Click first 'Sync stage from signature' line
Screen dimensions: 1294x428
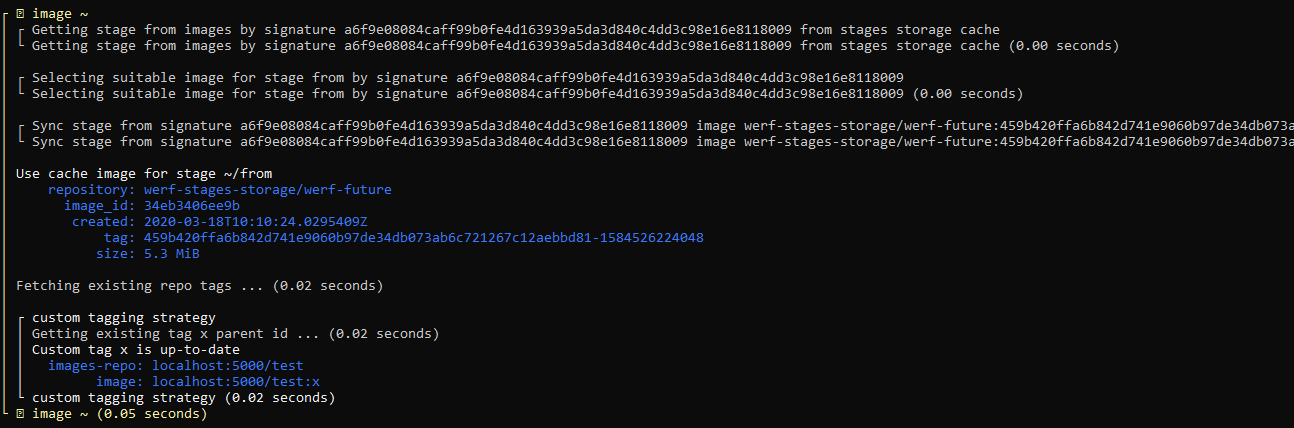(x=663, y=126)
